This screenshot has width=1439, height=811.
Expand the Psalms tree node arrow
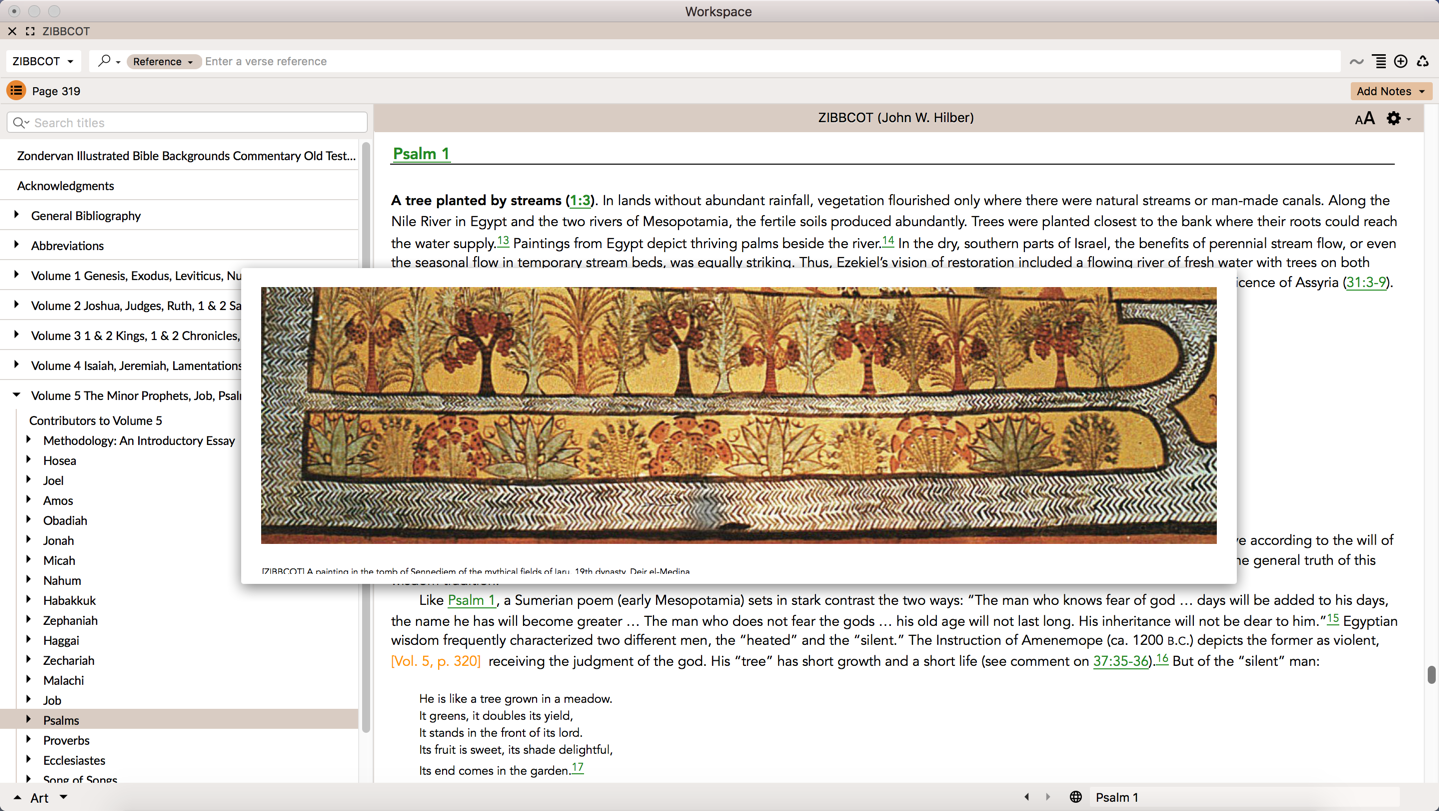click(28, 720)
